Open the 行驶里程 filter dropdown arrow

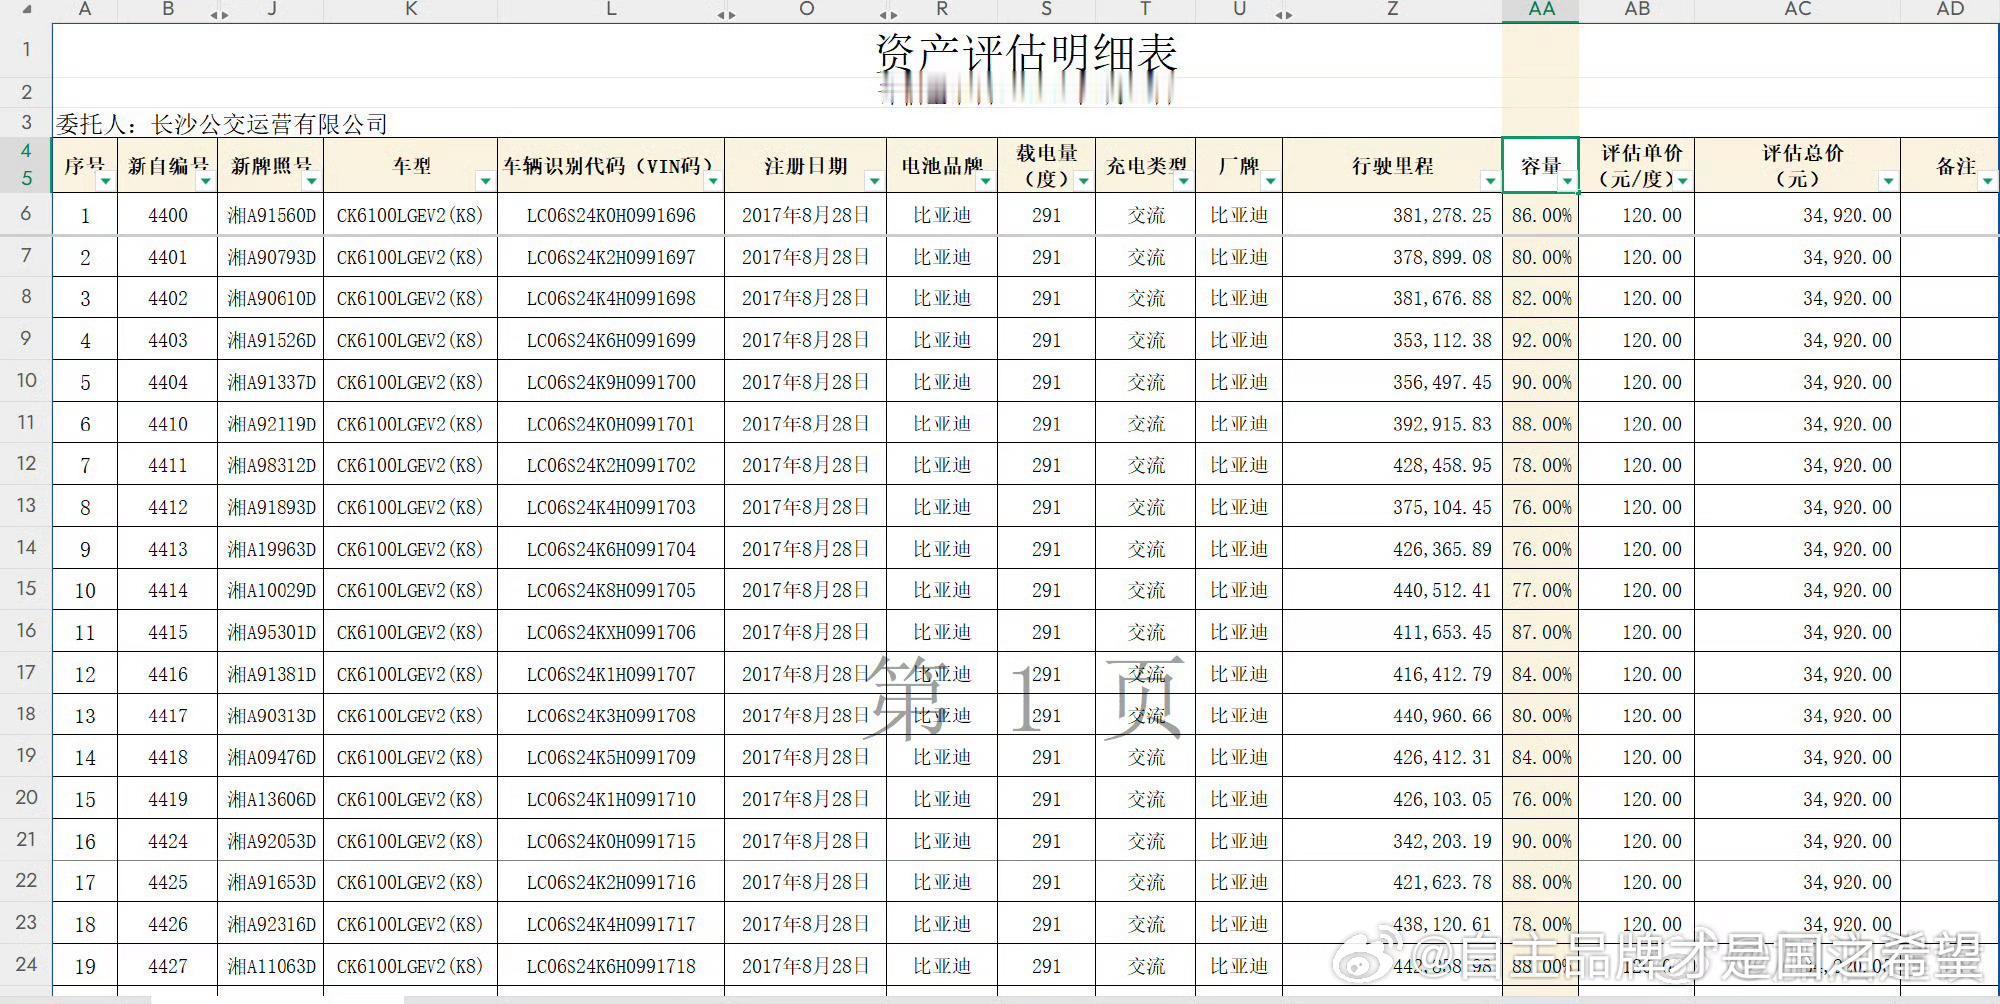(x=1490, y=181)
